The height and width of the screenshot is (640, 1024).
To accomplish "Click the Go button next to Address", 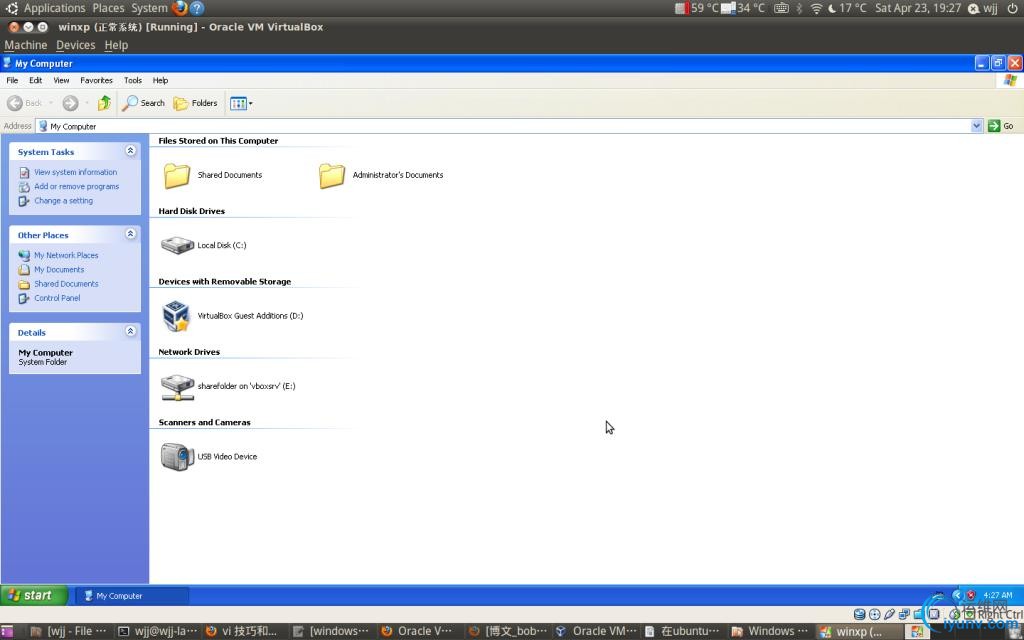I will (x=1001, y=126).
